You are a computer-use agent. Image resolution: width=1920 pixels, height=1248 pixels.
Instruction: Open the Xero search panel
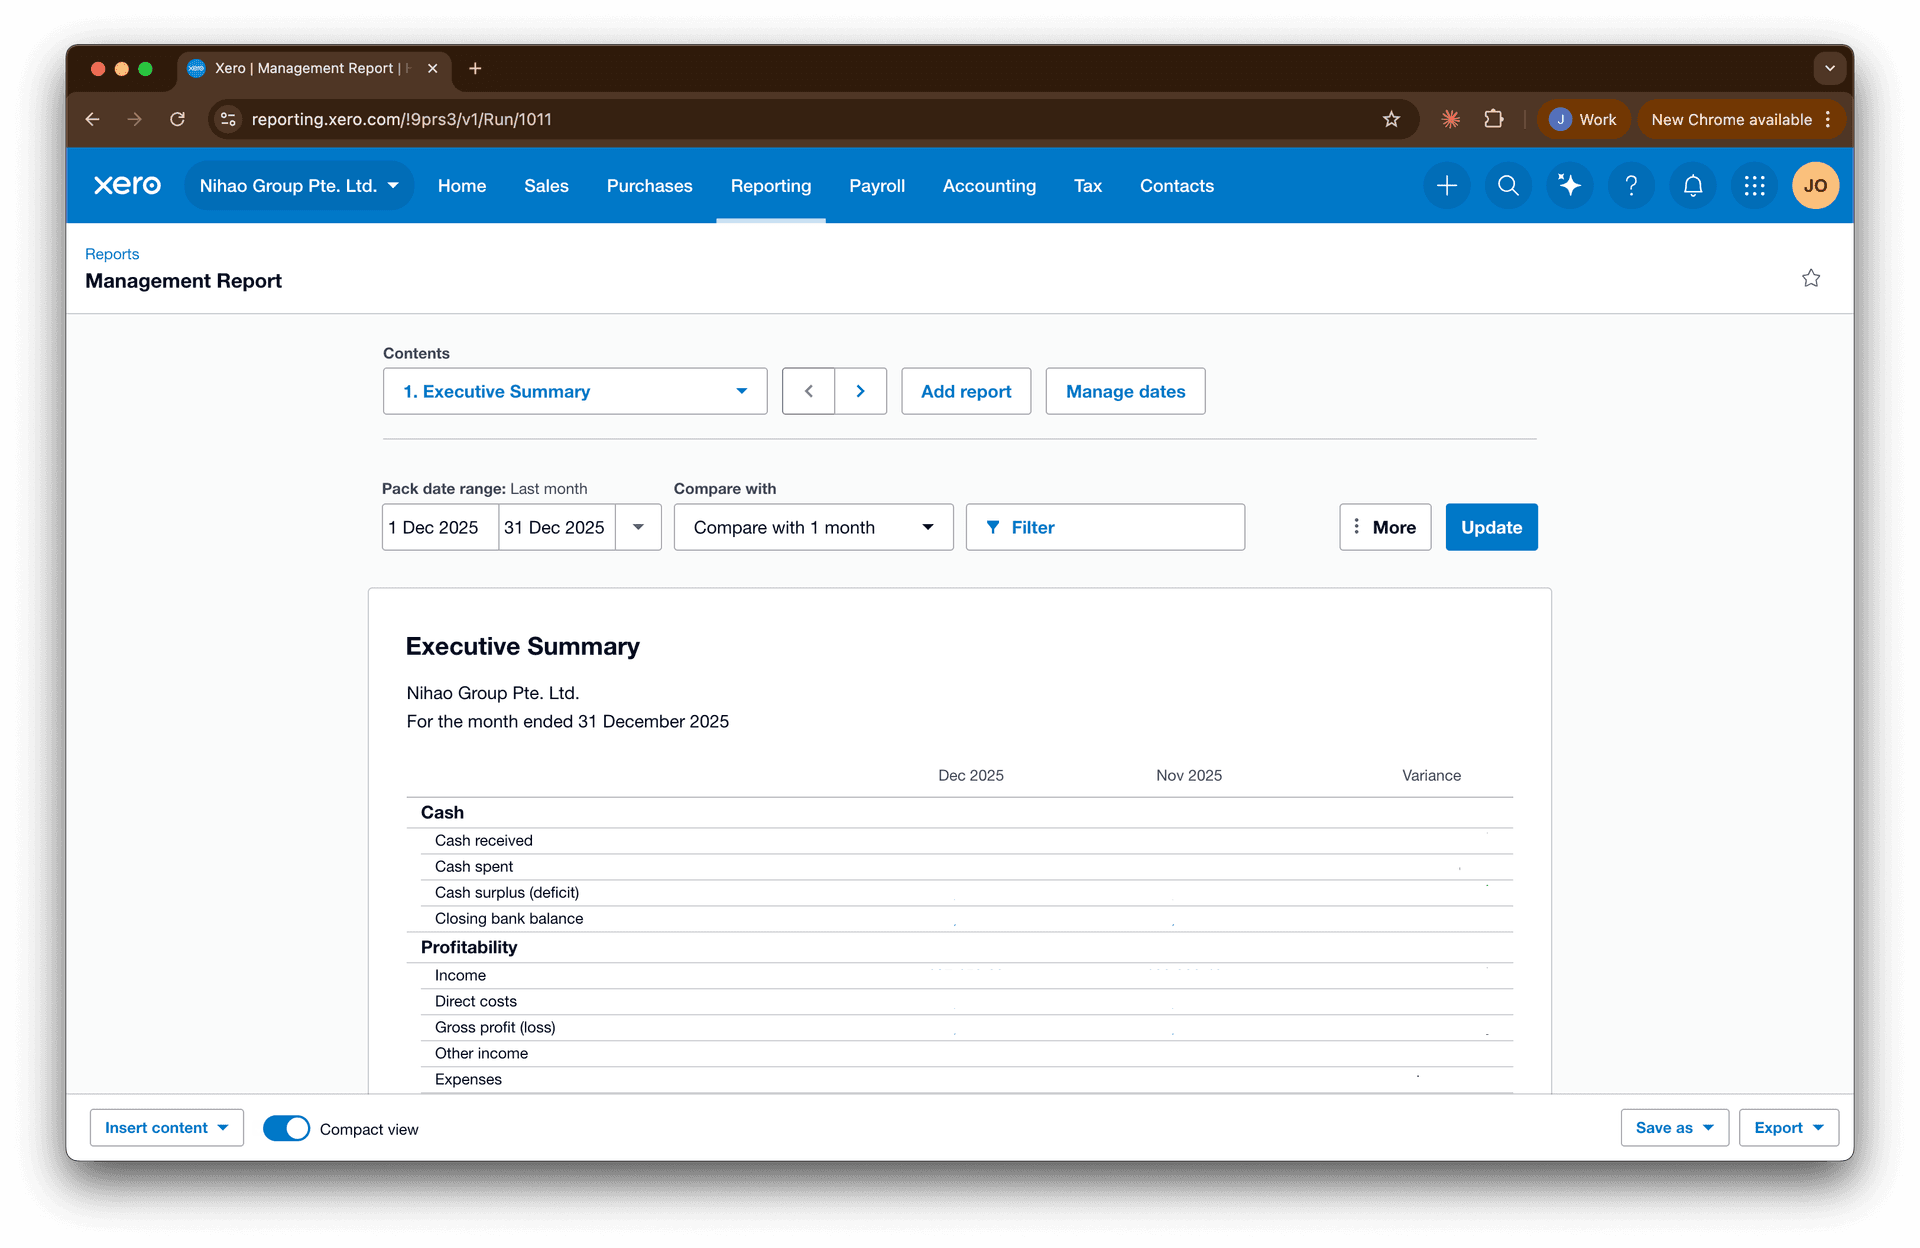(1508, 185)
